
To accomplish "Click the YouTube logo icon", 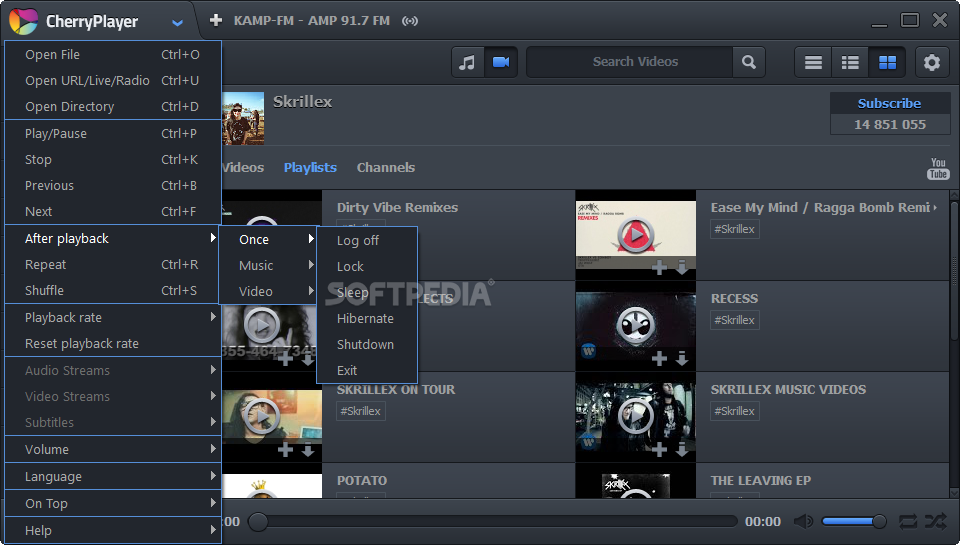I will [938, 168].
